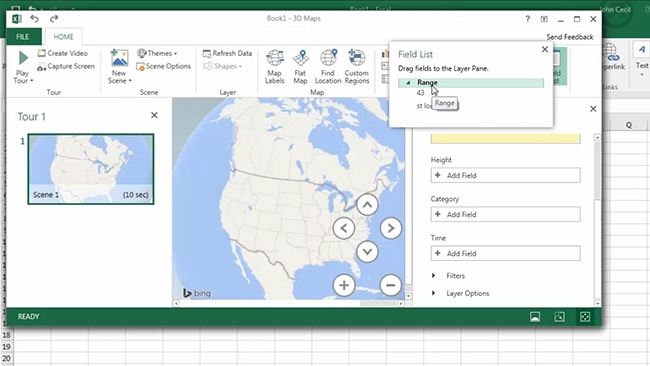
Task: Toggle Field List status bar icon
Action: click(x=585, y=317)
